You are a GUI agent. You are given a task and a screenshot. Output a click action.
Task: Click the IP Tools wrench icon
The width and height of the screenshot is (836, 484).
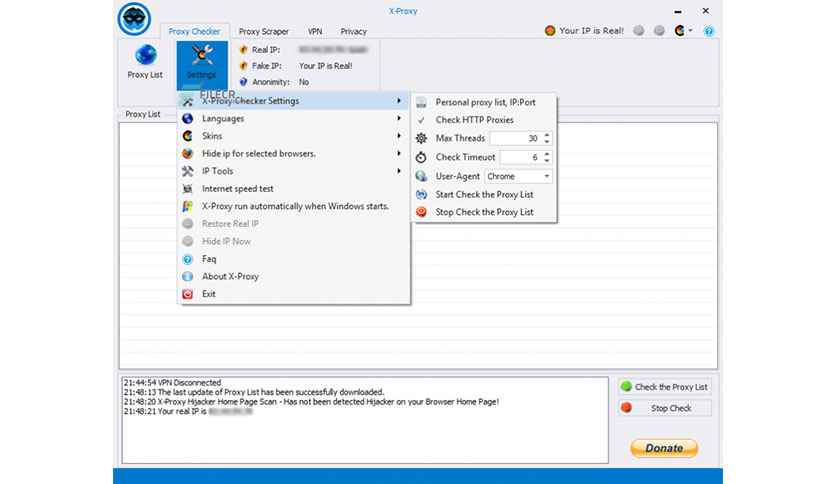188,171
